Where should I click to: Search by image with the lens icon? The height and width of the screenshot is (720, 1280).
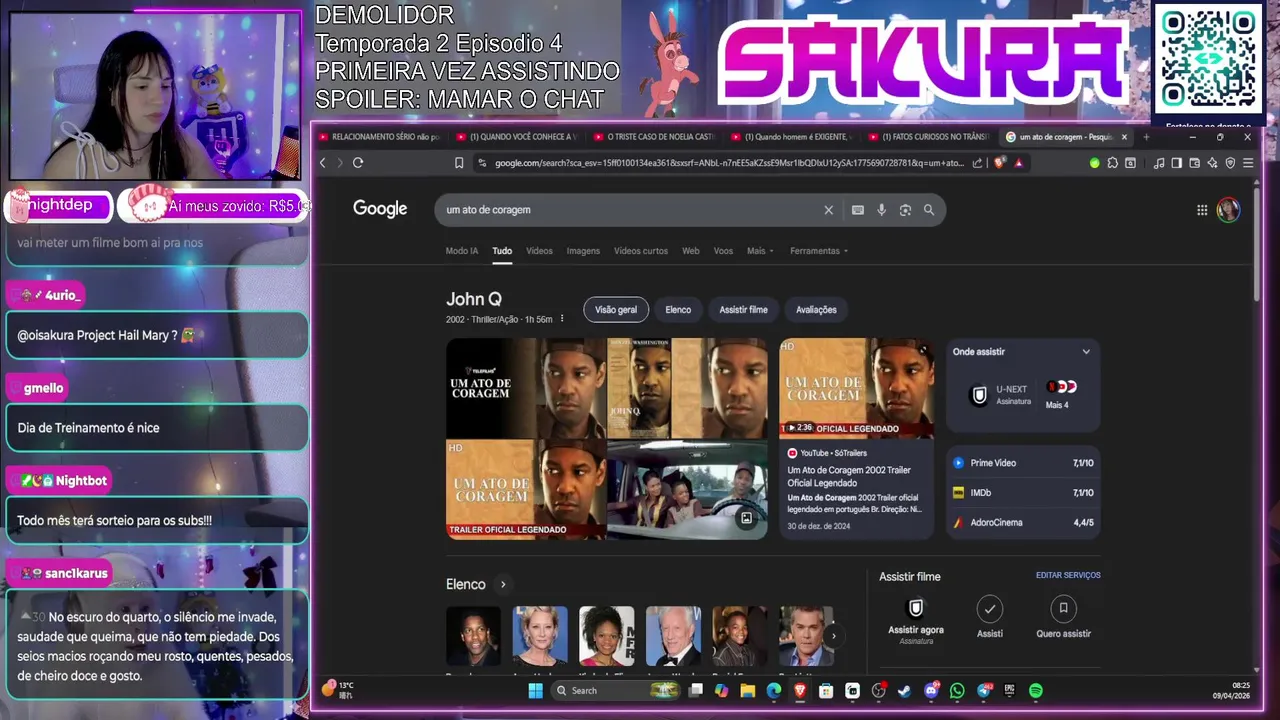(905, 210)
